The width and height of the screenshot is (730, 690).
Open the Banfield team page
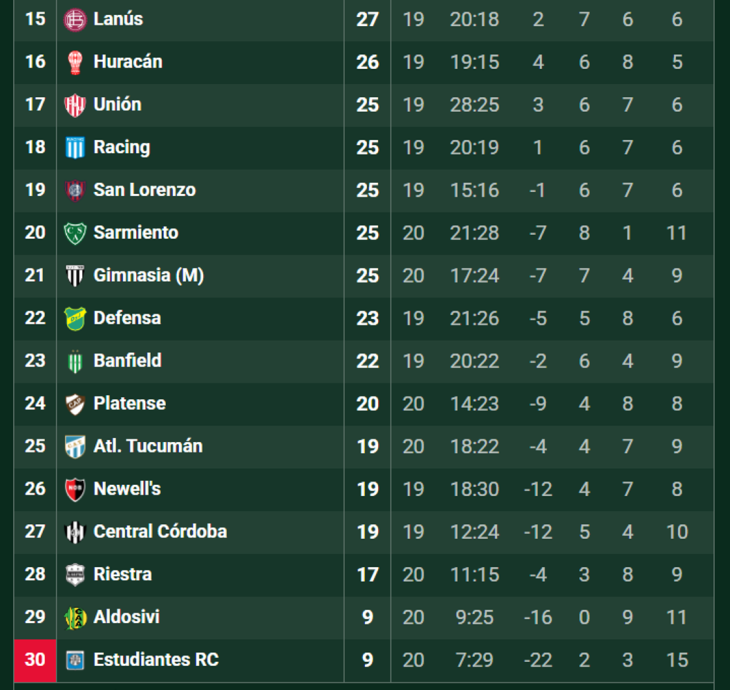point(128,361)
